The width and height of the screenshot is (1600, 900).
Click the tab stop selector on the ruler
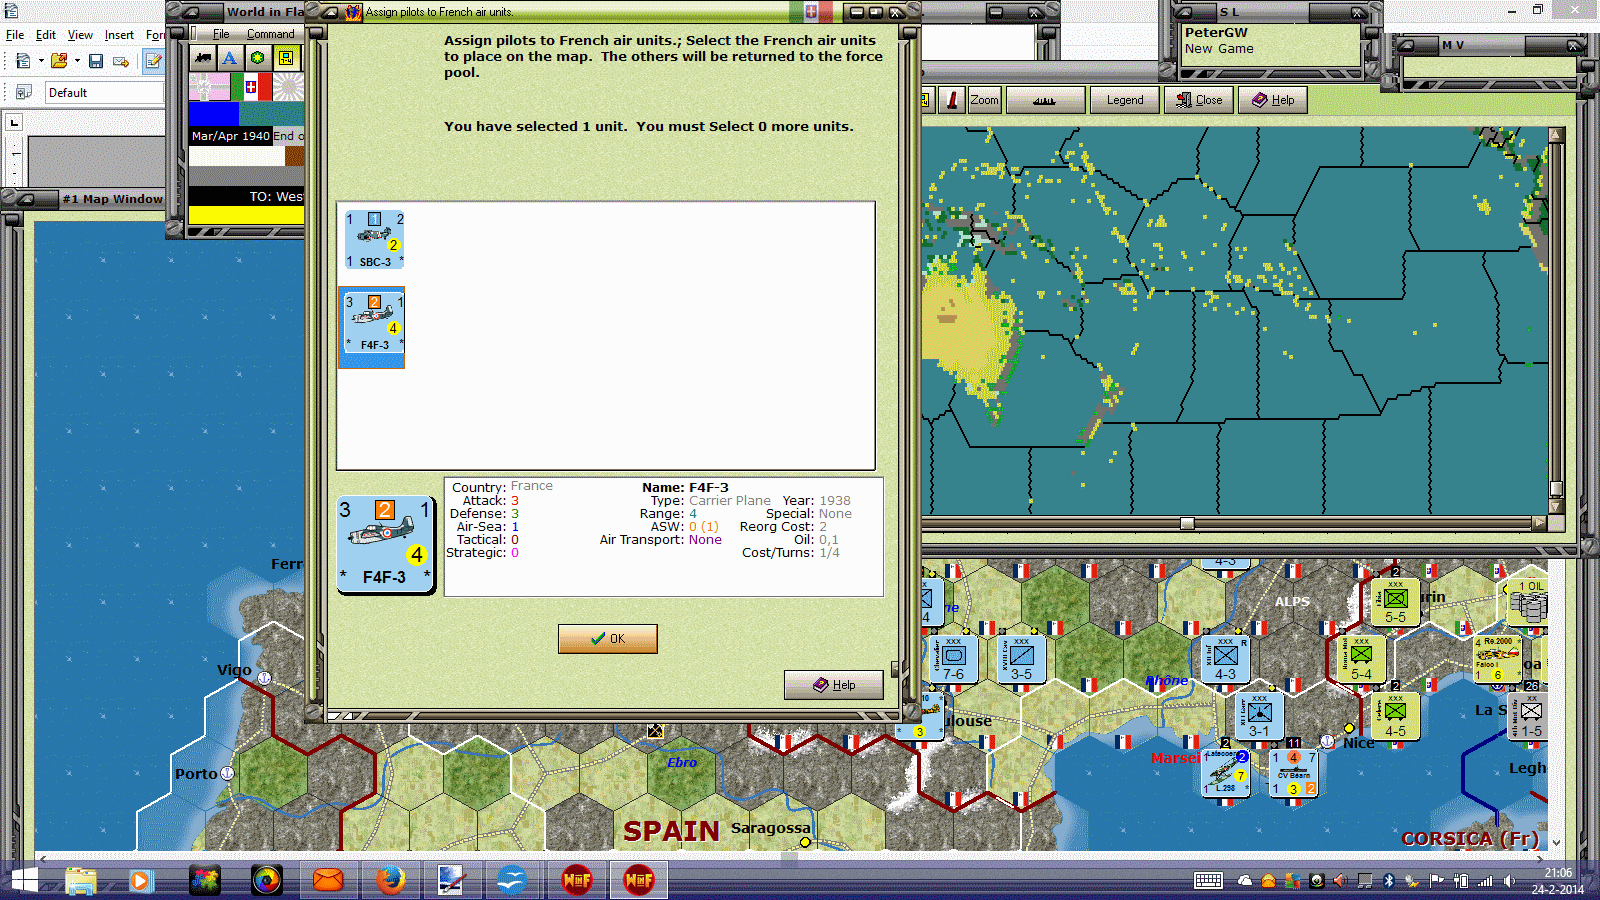pyautogui.click(x=14, y=123)
